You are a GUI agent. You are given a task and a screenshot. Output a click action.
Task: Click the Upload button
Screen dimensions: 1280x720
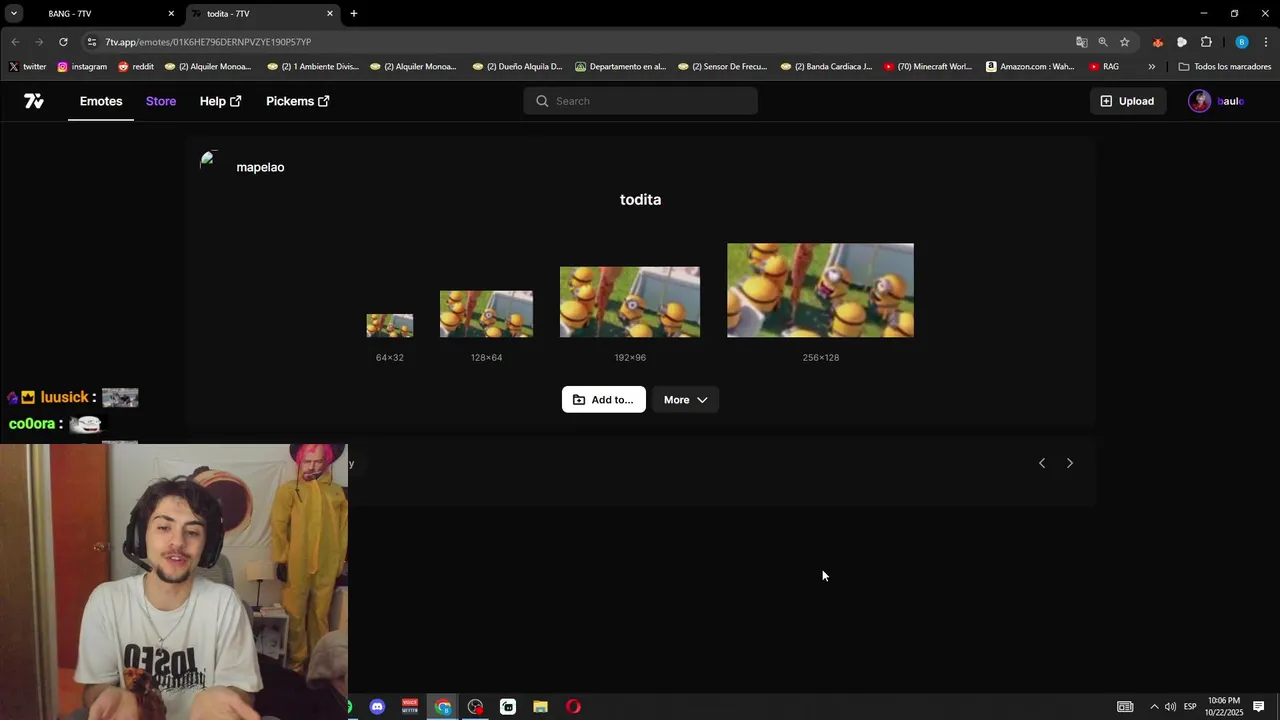pos(1127,101)
